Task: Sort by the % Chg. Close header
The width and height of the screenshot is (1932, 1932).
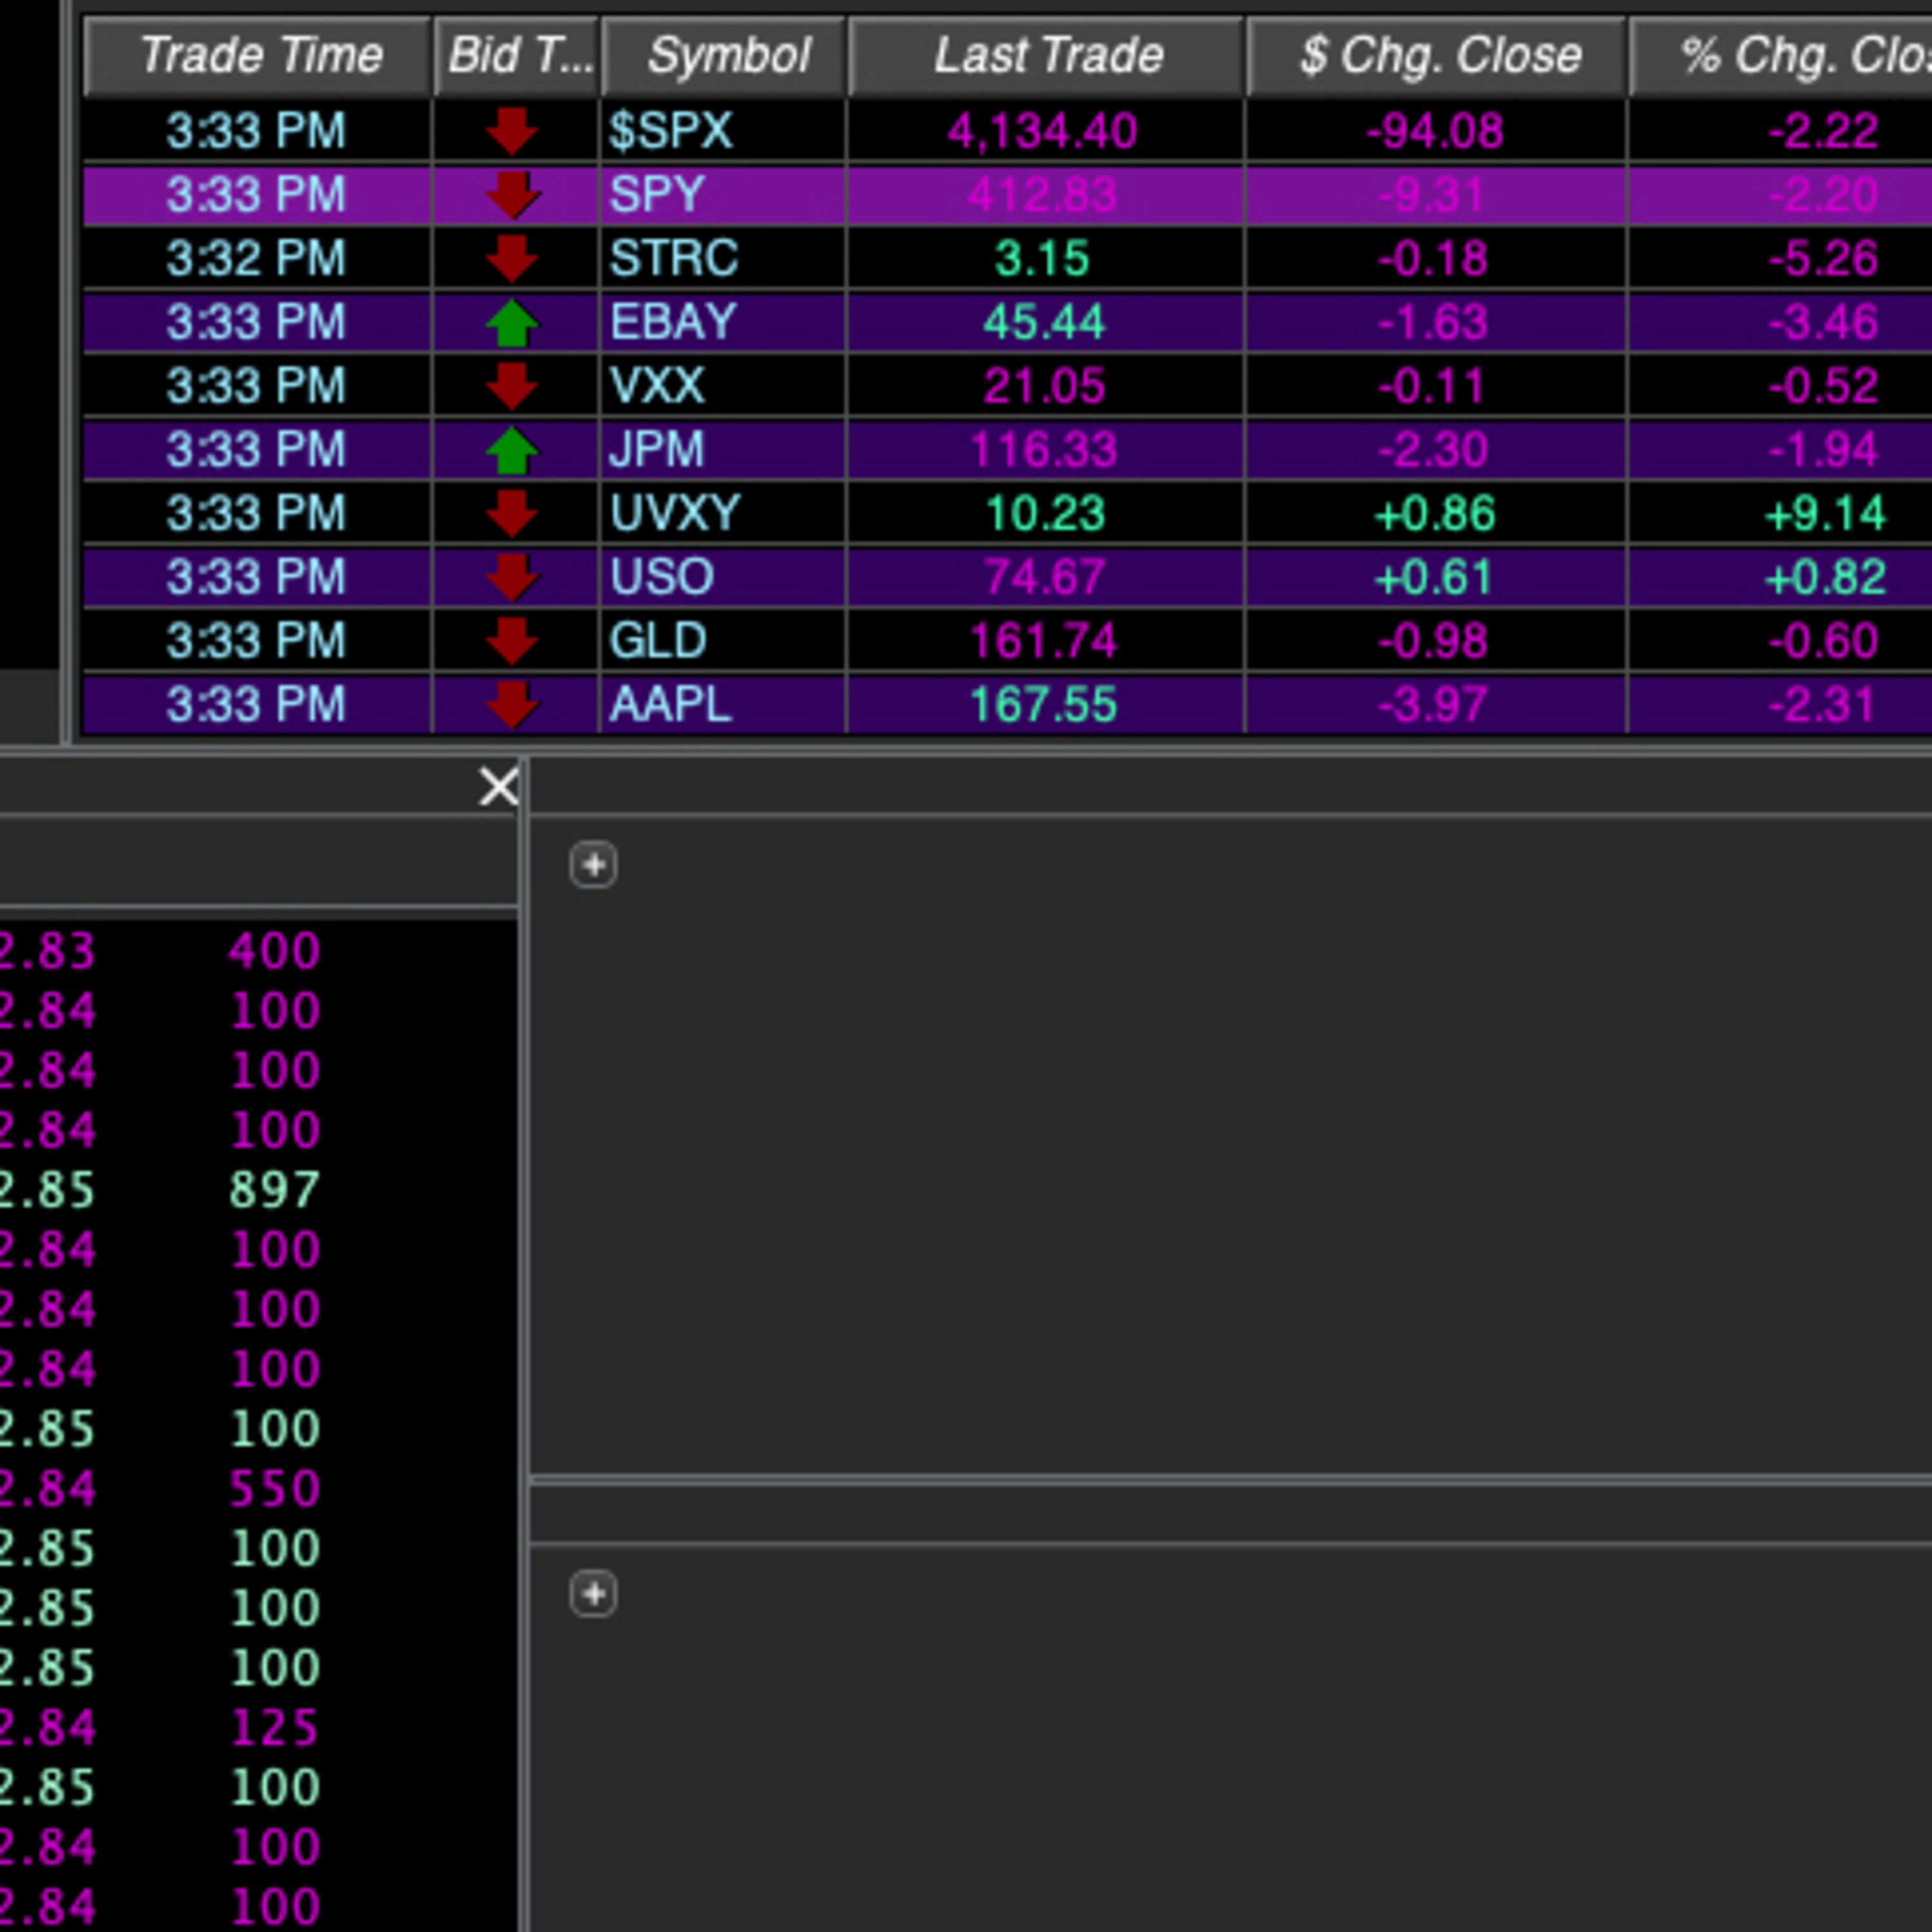Action: coord(1781,56)
